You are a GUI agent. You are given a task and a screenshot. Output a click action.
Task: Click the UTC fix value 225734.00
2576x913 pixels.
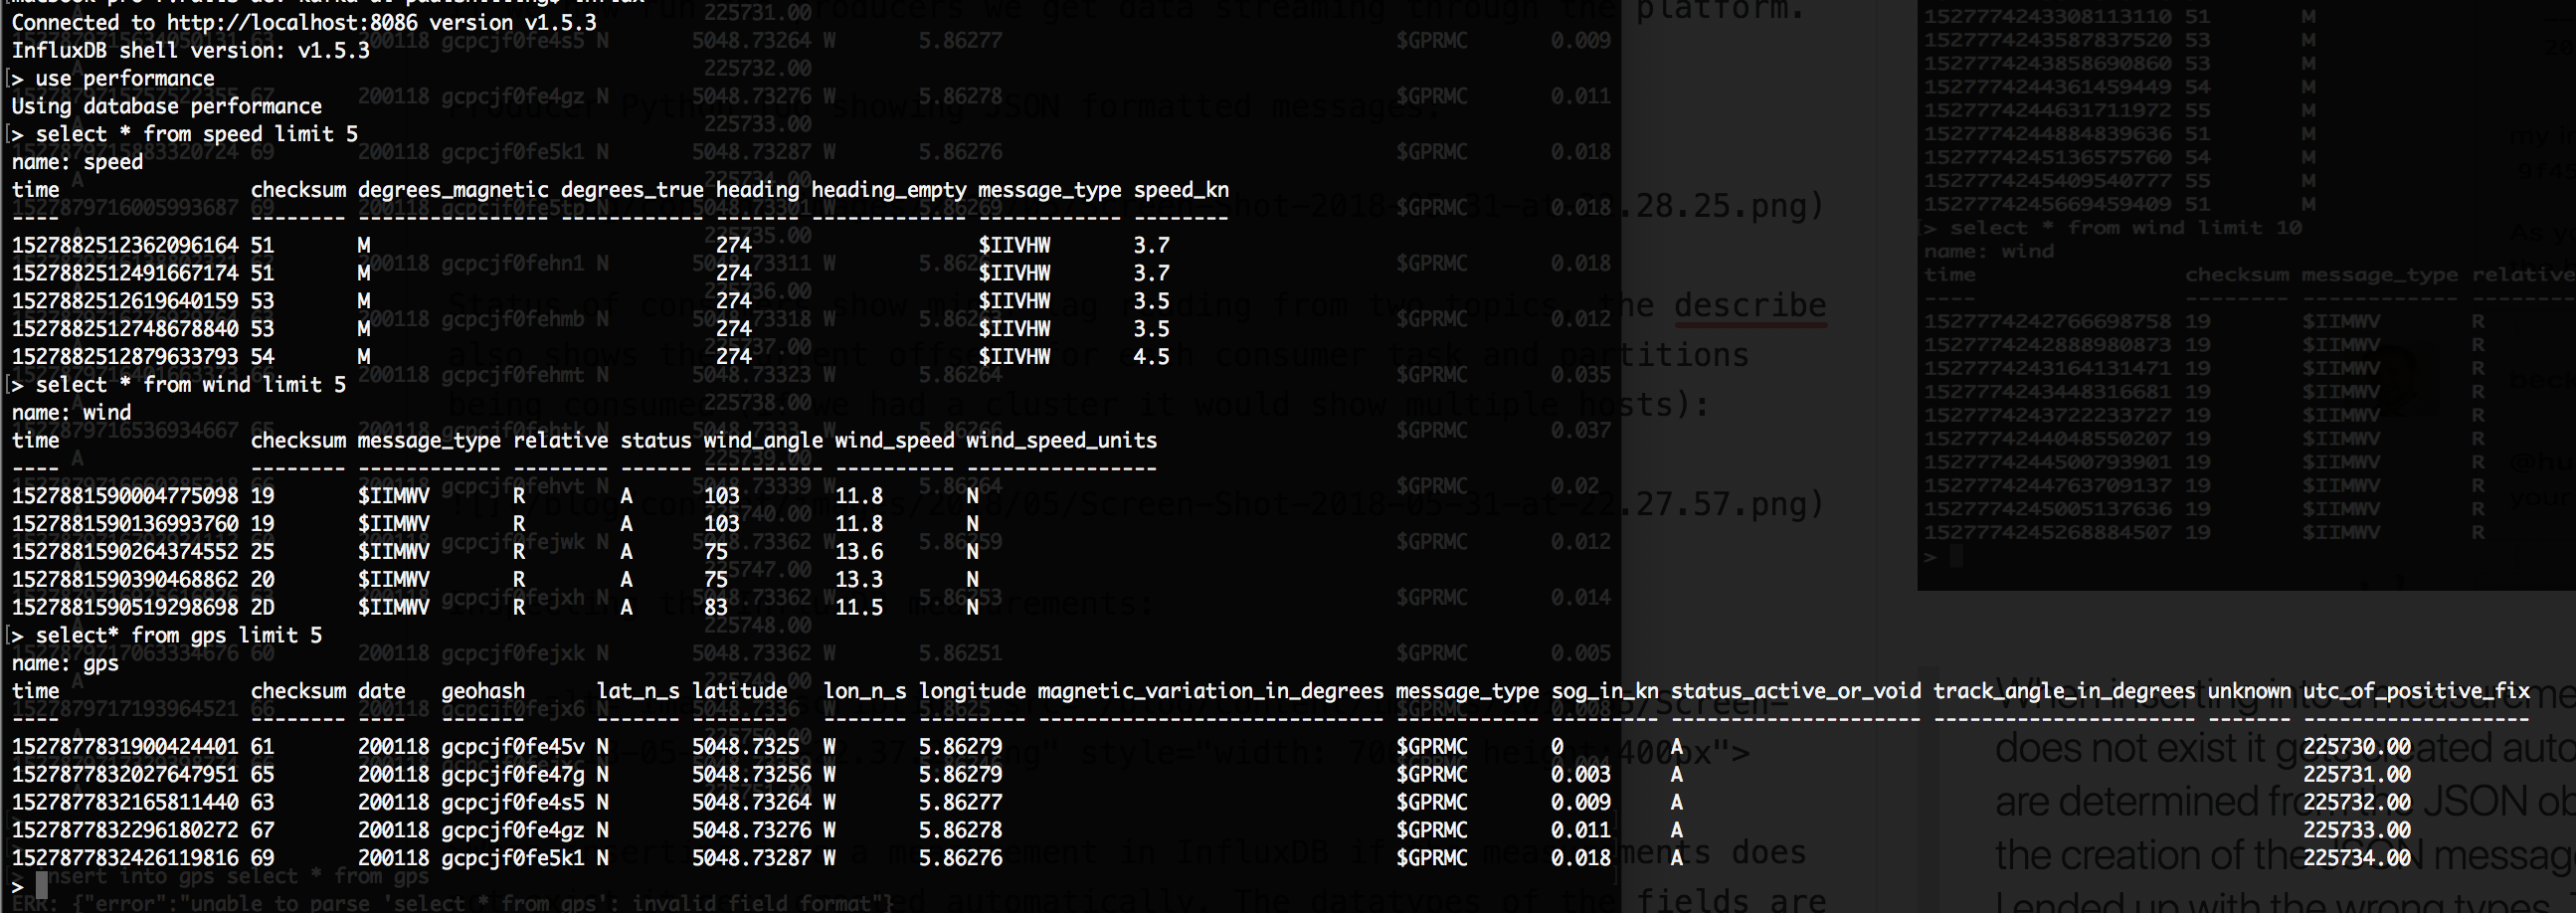(x=2357, y=858)
